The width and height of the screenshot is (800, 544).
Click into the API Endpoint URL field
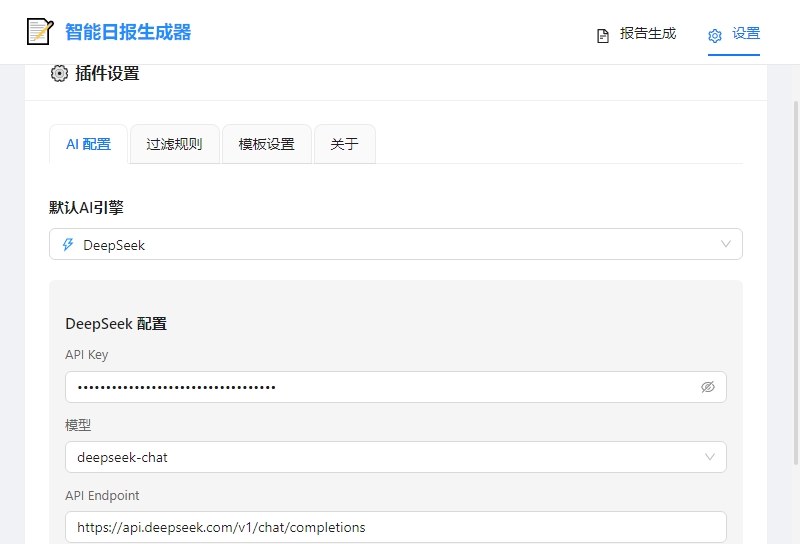396,527
